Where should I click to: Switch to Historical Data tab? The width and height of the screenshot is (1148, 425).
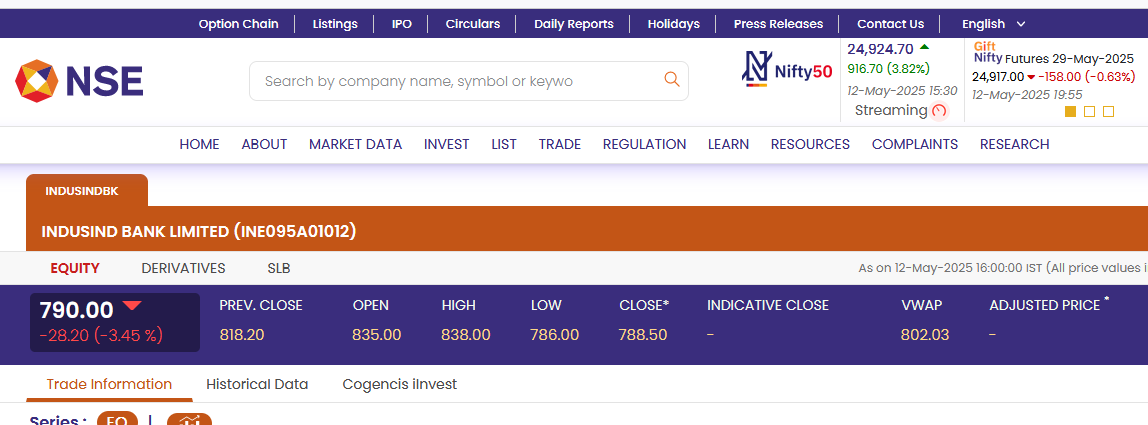[x=257, y=384]
